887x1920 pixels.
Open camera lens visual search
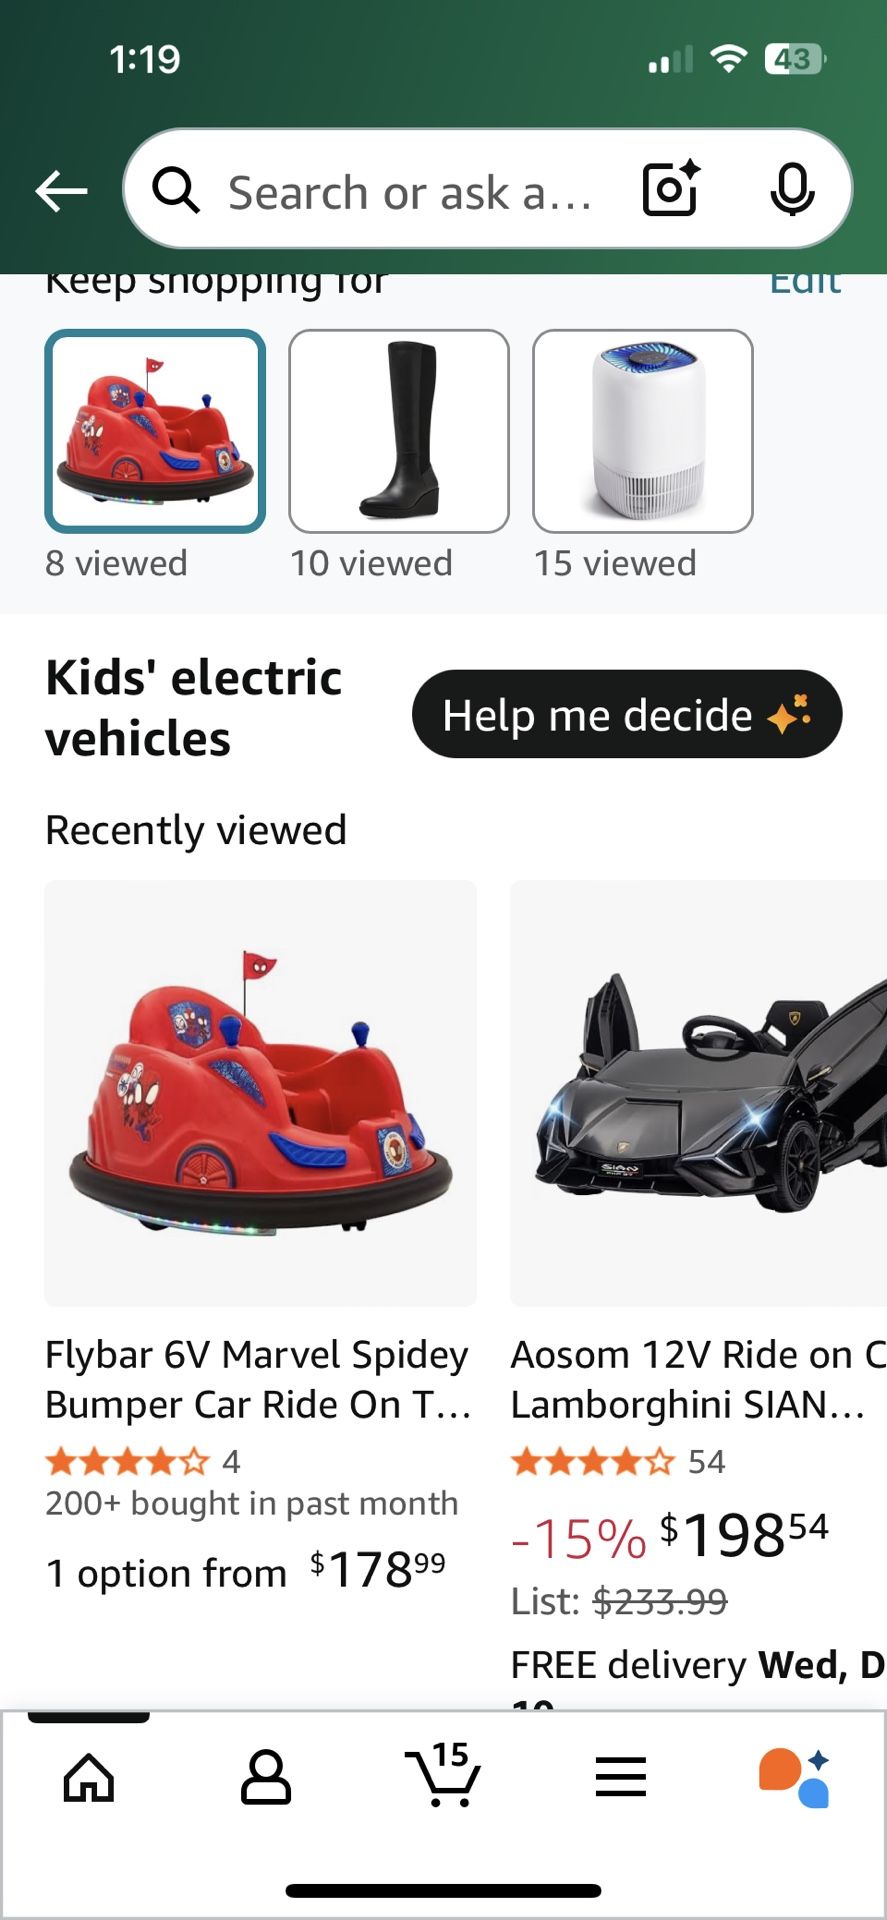point(670,189)
